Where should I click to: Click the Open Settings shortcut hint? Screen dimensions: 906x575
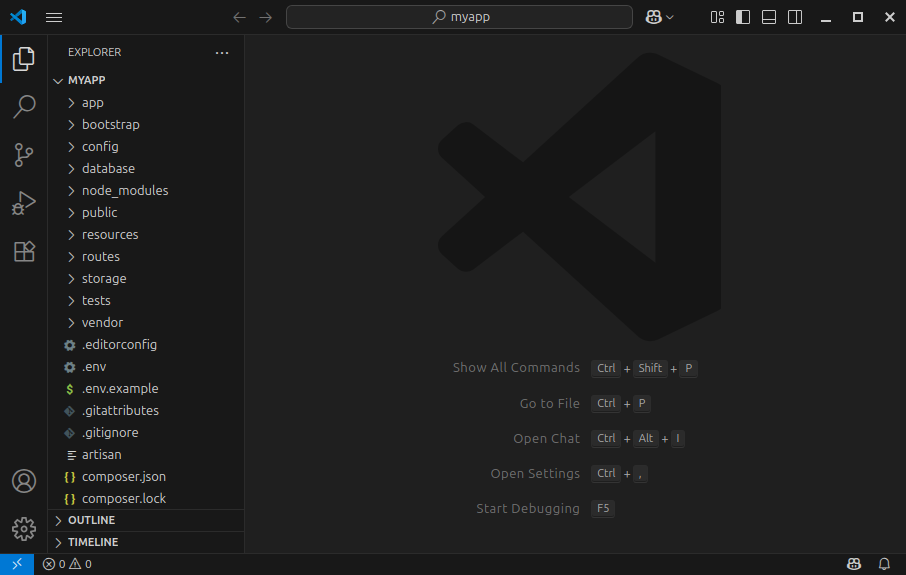[569, 474]
